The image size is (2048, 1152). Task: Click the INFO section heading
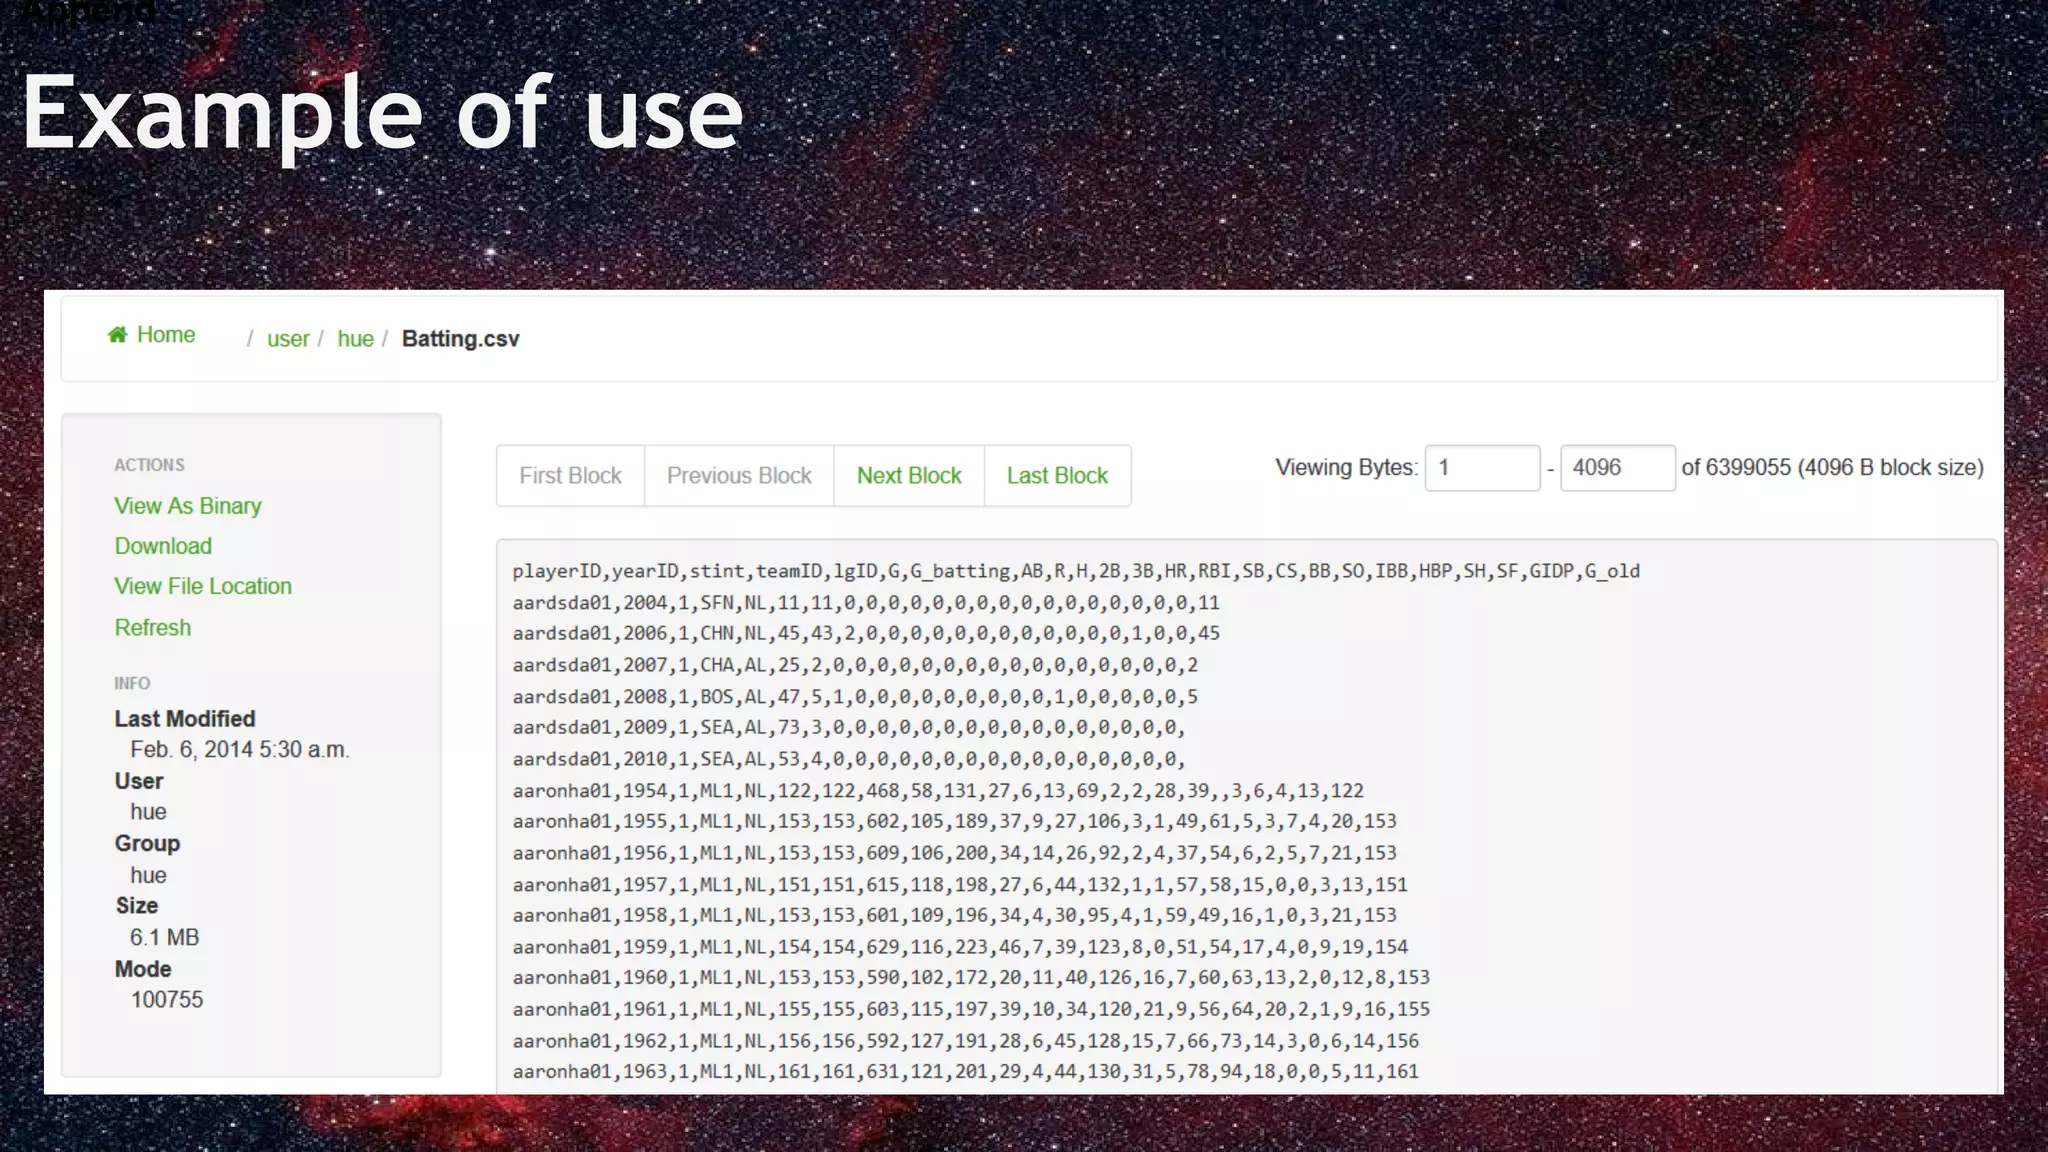coord(132,684)
